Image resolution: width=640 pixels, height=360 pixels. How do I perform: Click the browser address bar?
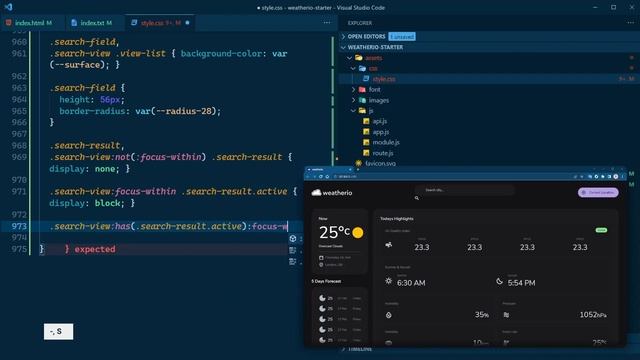pyautogui.click(x=453, y=177)
